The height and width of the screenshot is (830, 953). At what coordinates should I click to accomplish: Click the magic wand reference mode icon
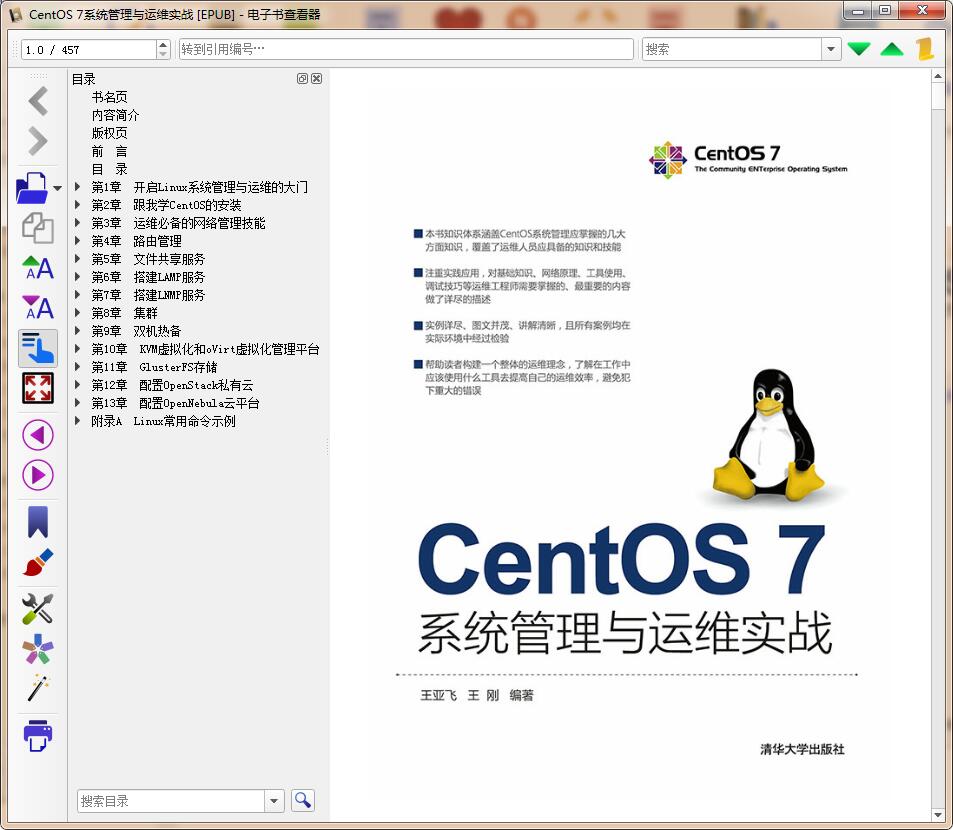click(38, 688)
